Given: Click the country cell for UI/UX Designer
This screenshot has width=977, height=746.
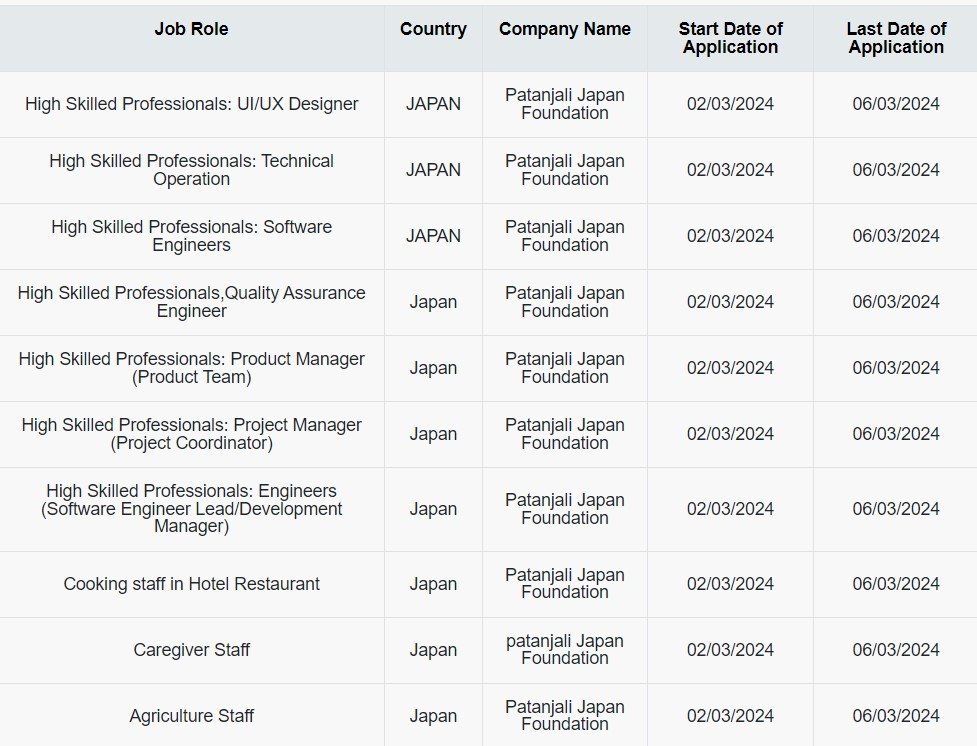Looking at the screenshot, I should [433, 104].
